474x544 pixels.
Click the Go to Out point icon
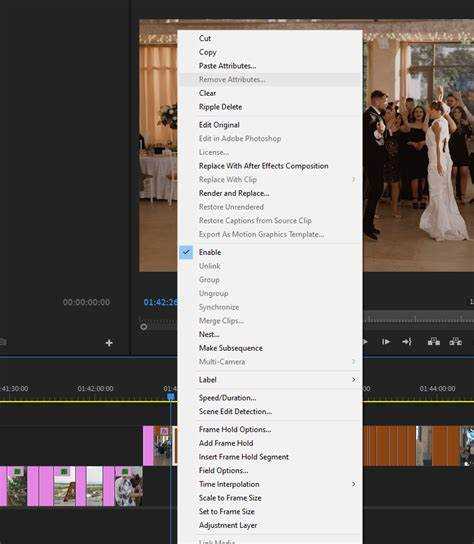coord(407,342)
